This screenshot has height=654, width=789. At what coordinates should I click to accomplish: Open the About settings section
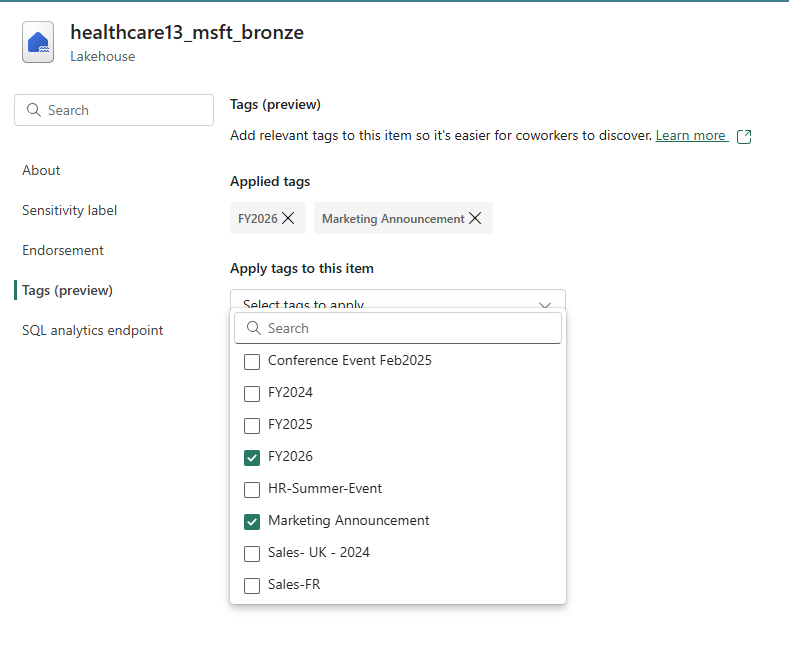pos(41,171)
